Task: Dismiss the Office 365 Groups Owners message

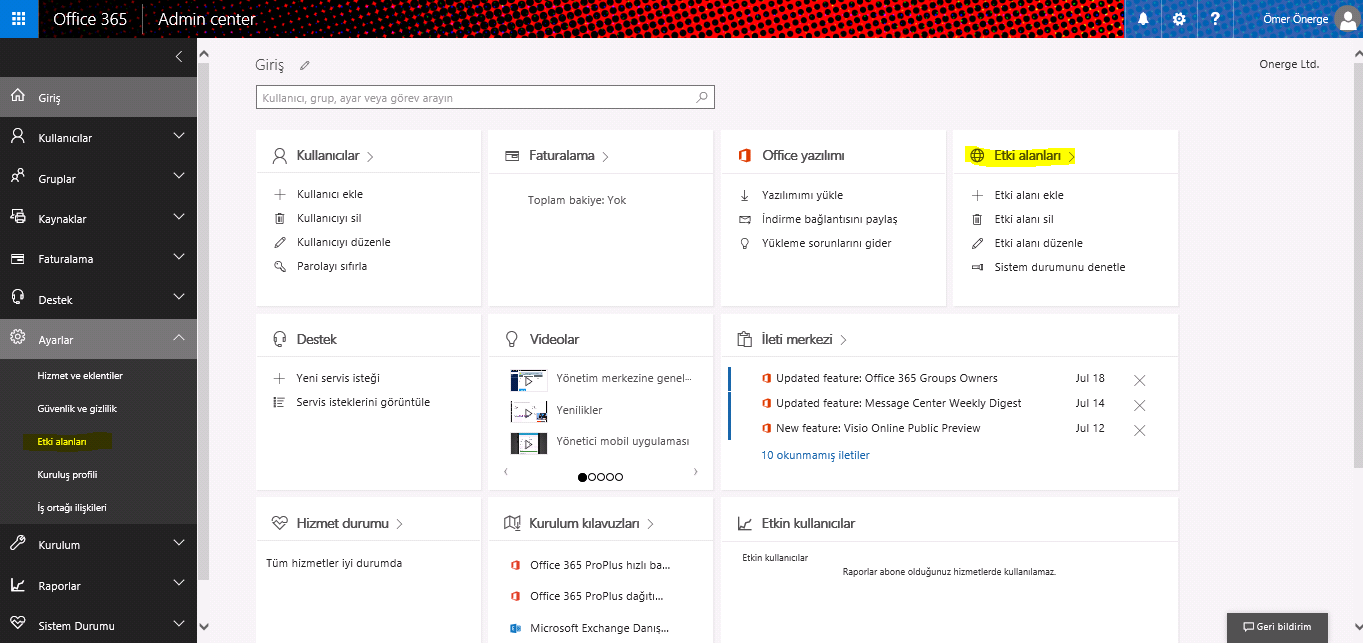Action: pyautogui.click(x=1139, y=380)
